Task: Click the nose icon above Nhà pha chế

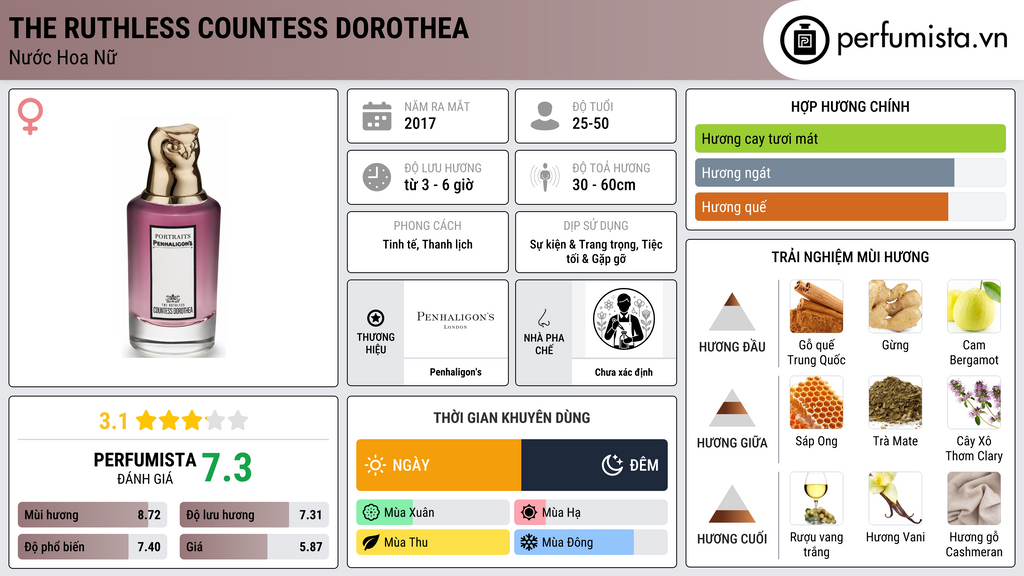Action: coord(543,318)
